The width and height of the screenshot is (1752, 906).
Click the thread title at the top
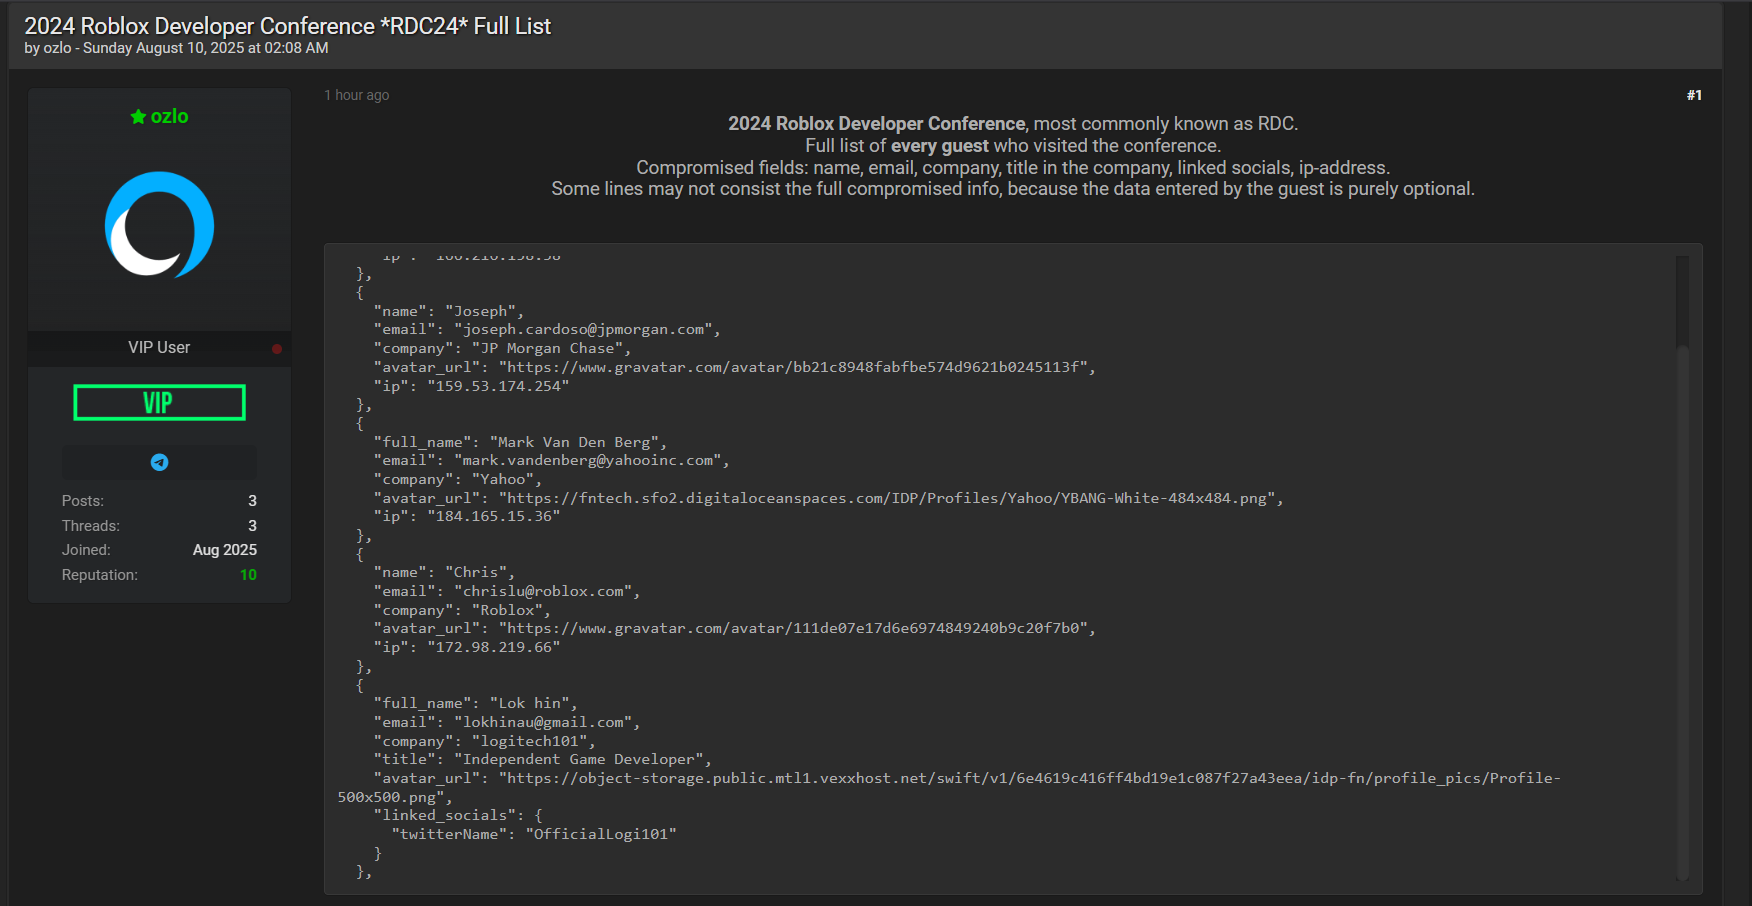tap(287, 26)
